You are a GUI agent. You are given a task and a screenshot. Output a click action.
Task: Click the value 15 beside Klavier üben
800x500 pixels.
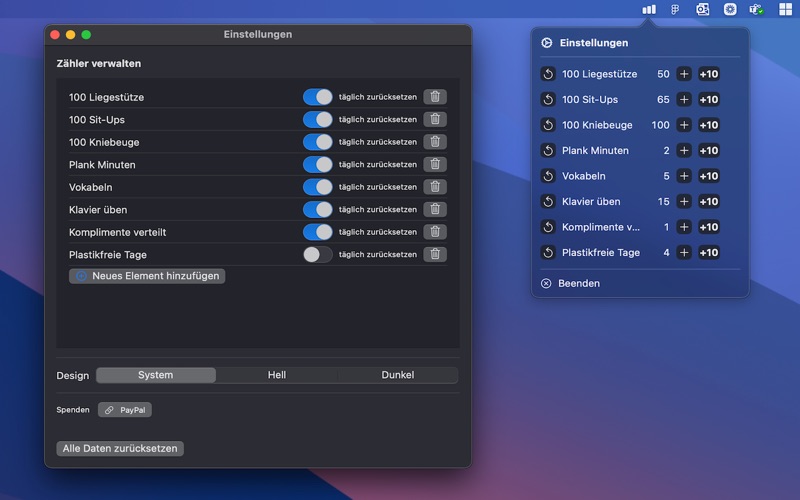pyautogui.click(x=663, y=202)
